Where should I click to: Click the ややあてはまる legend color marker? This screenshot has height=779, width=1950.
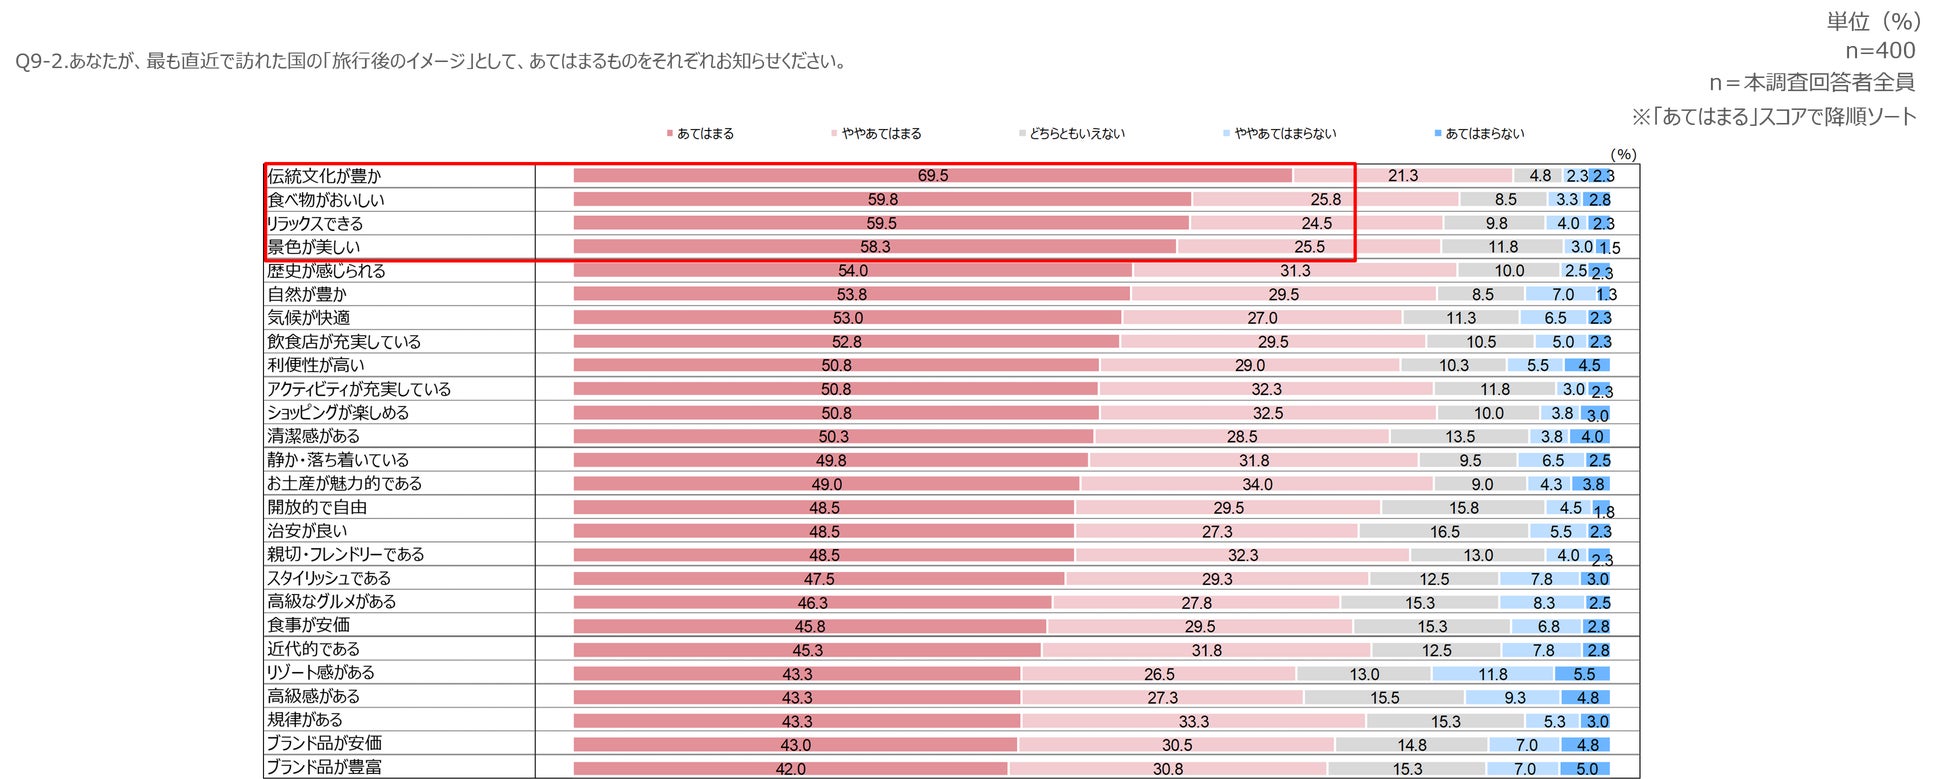[x=834, y=134]
